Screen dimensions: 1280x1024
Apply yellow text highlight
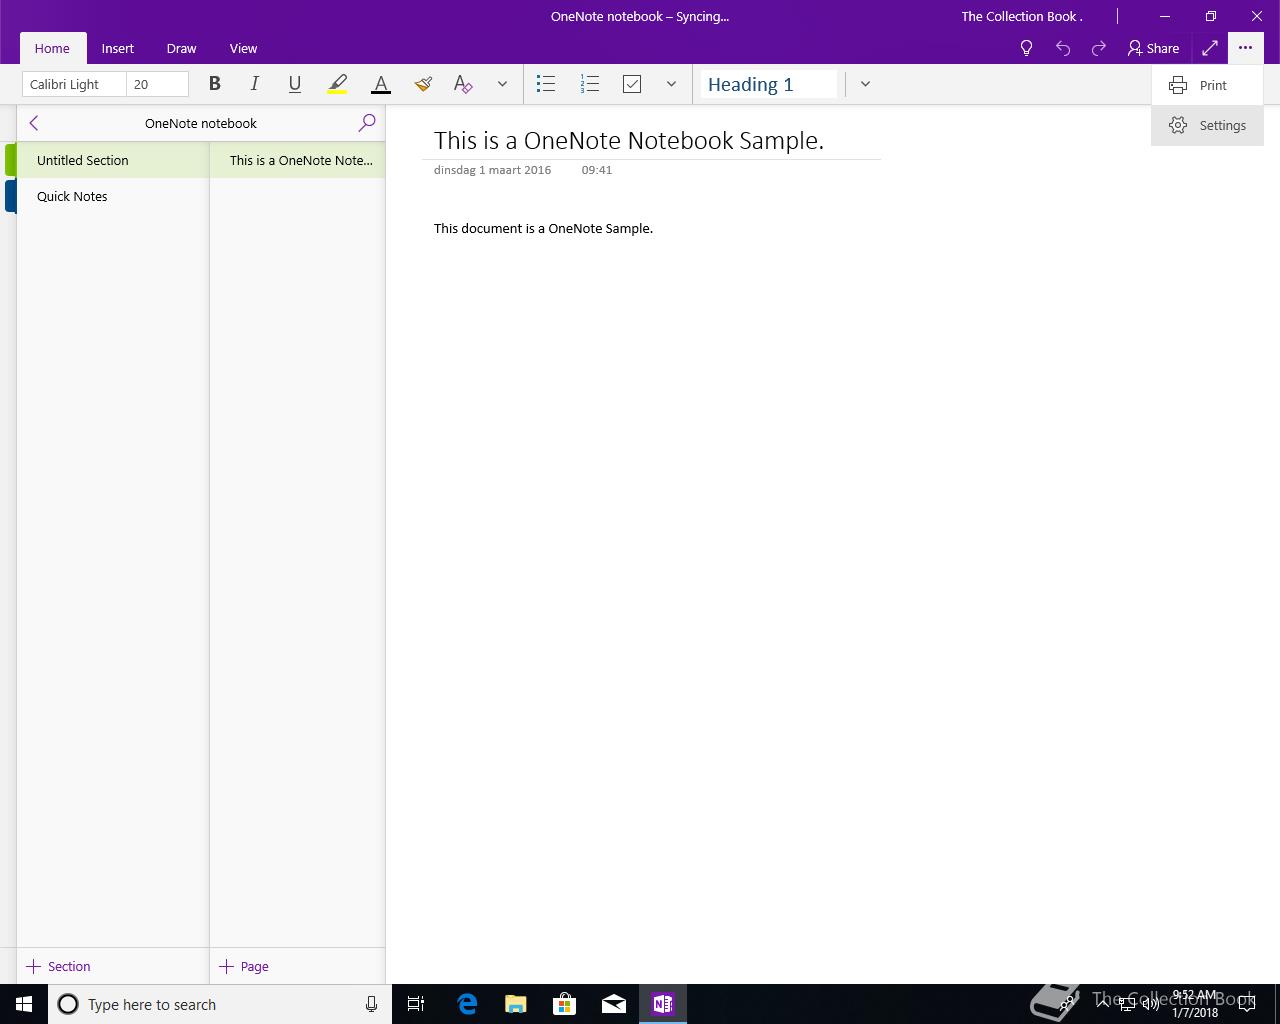coord(338,84)
